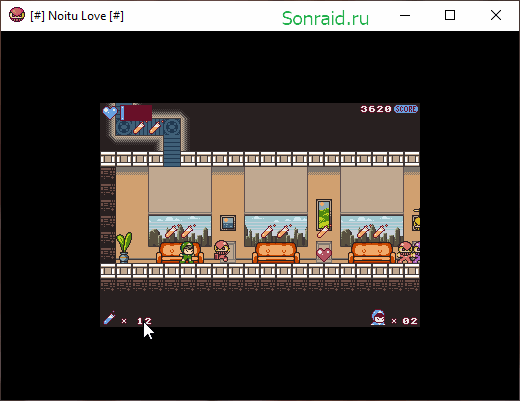Click the blue SCORE badge
The width and height of the screenshot is (520, 401).
406,109
